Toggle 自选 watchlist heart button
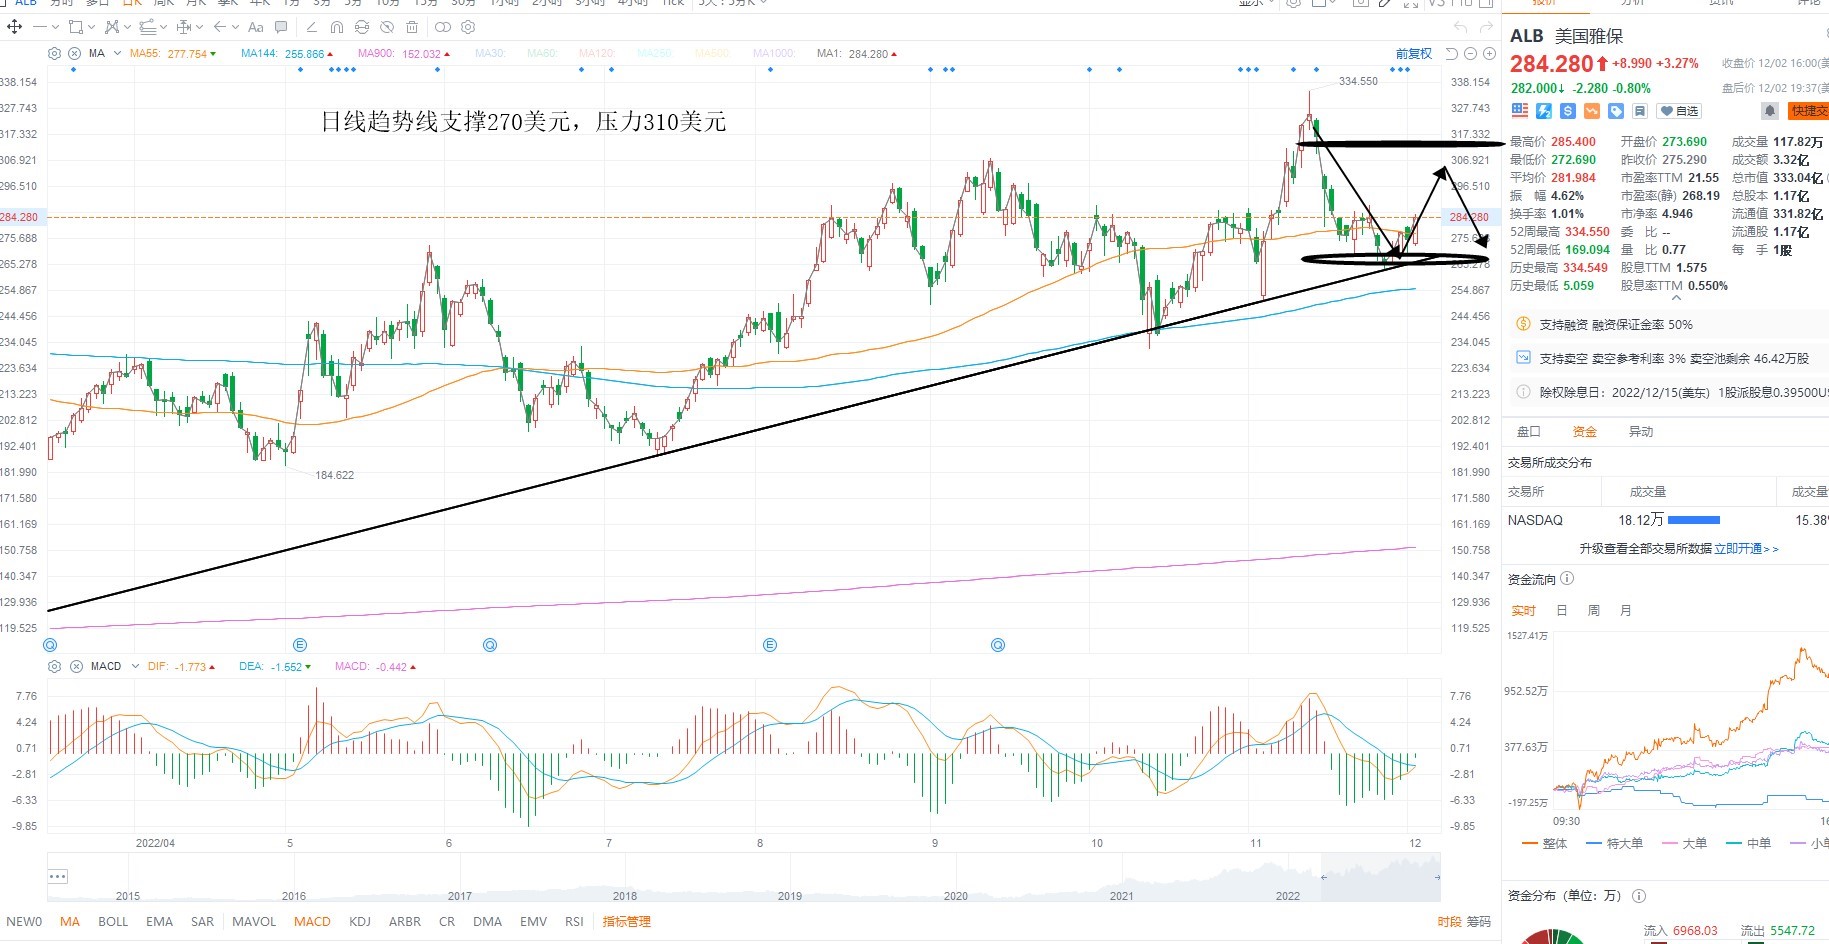 click(x=1680, y=110)
